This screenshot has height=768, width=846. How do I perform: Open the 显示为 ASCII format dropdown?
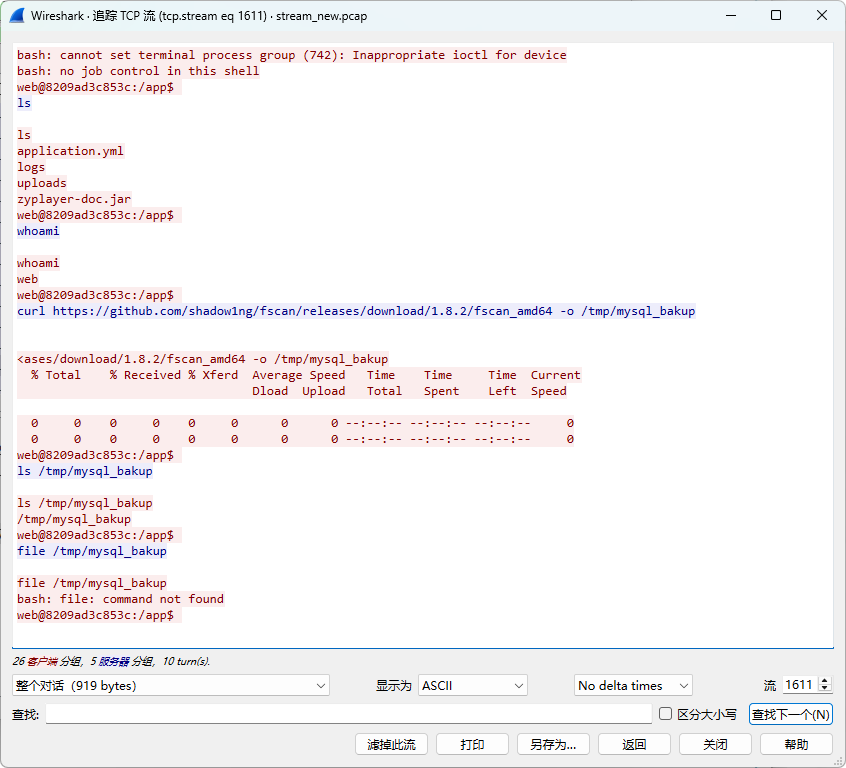point(473,685)
